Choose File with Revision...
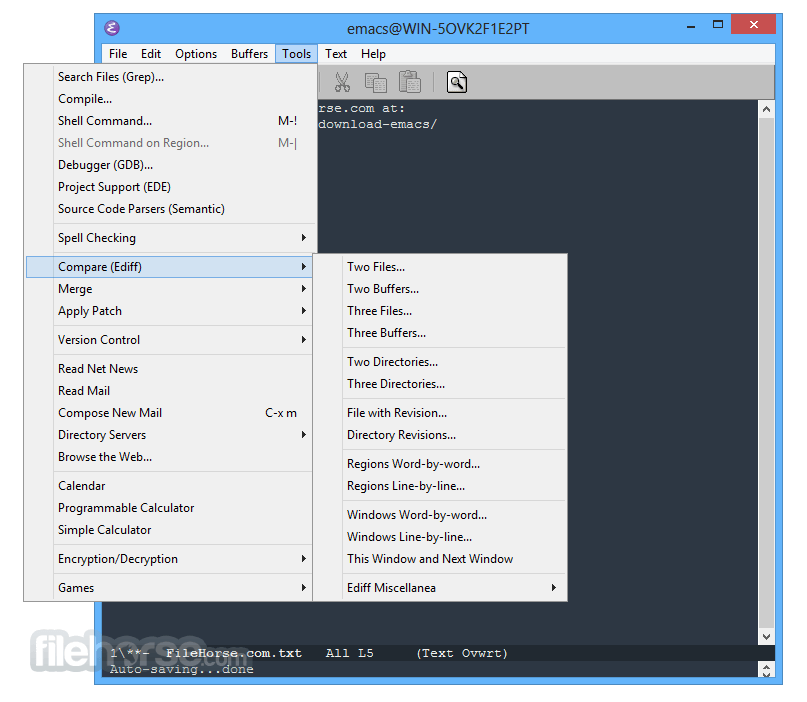The width and height of the screenshot is (807, 702). [441, 413]
